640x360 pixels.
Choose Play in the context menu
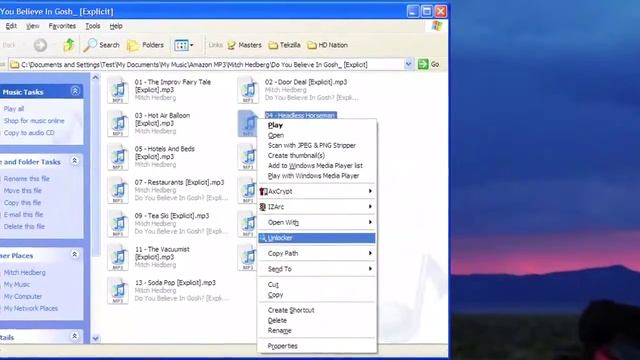click(317, 125)
